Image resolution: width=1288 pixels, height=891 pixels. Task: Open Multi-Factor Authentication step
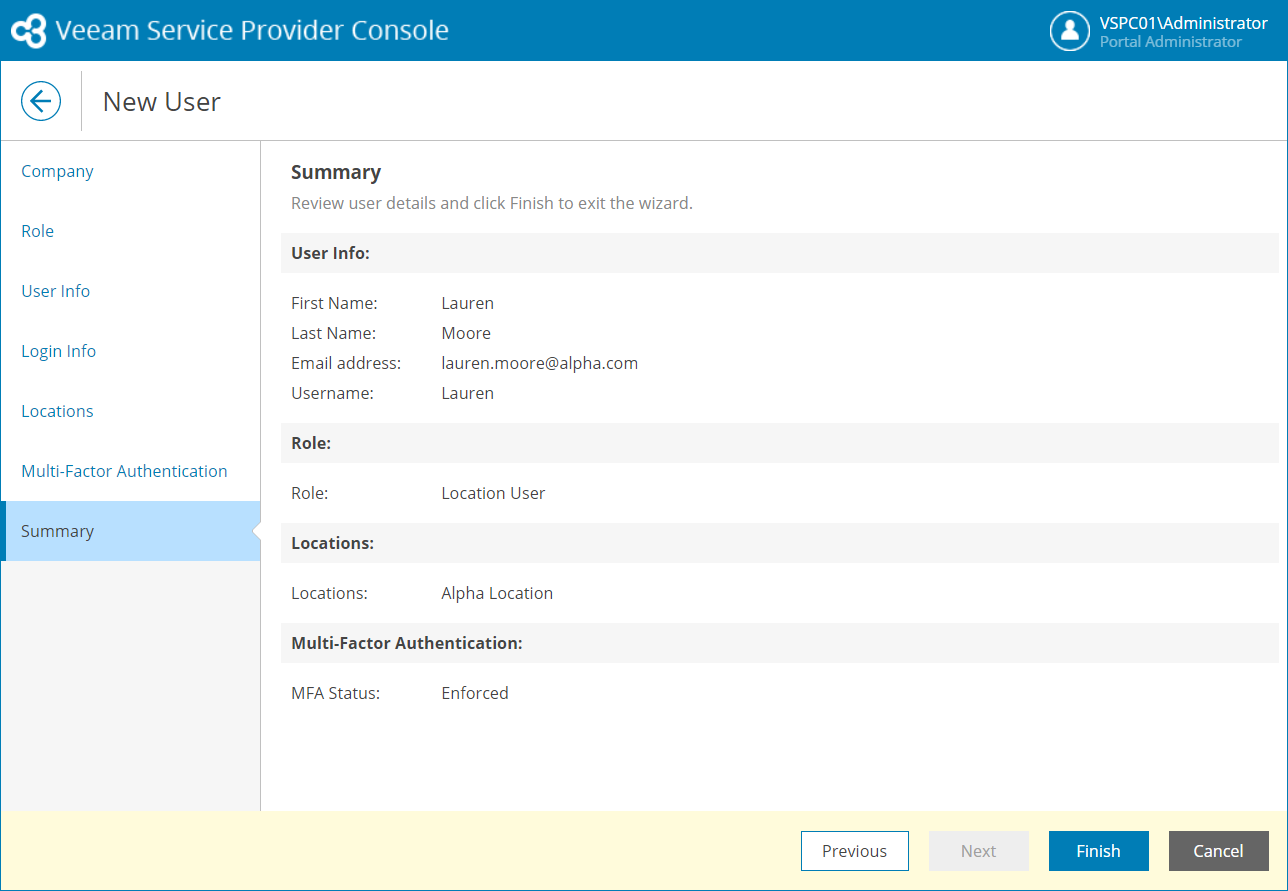(124, 471)
